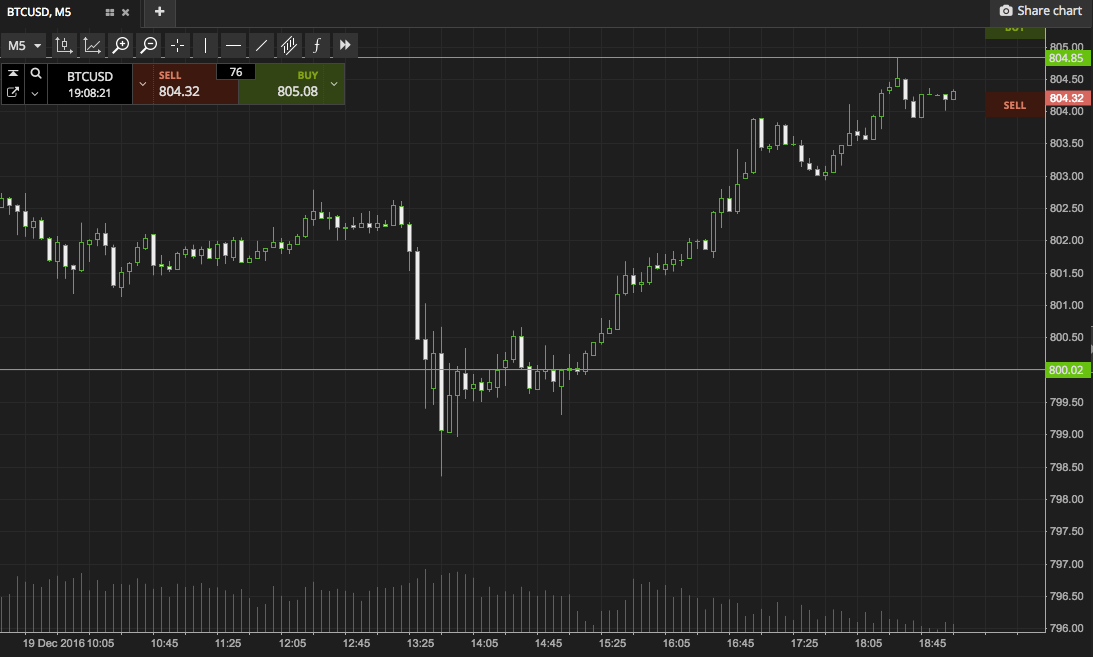Open the layout grid icon on the chart tab
1093x657 pixels.
(109, 13)
